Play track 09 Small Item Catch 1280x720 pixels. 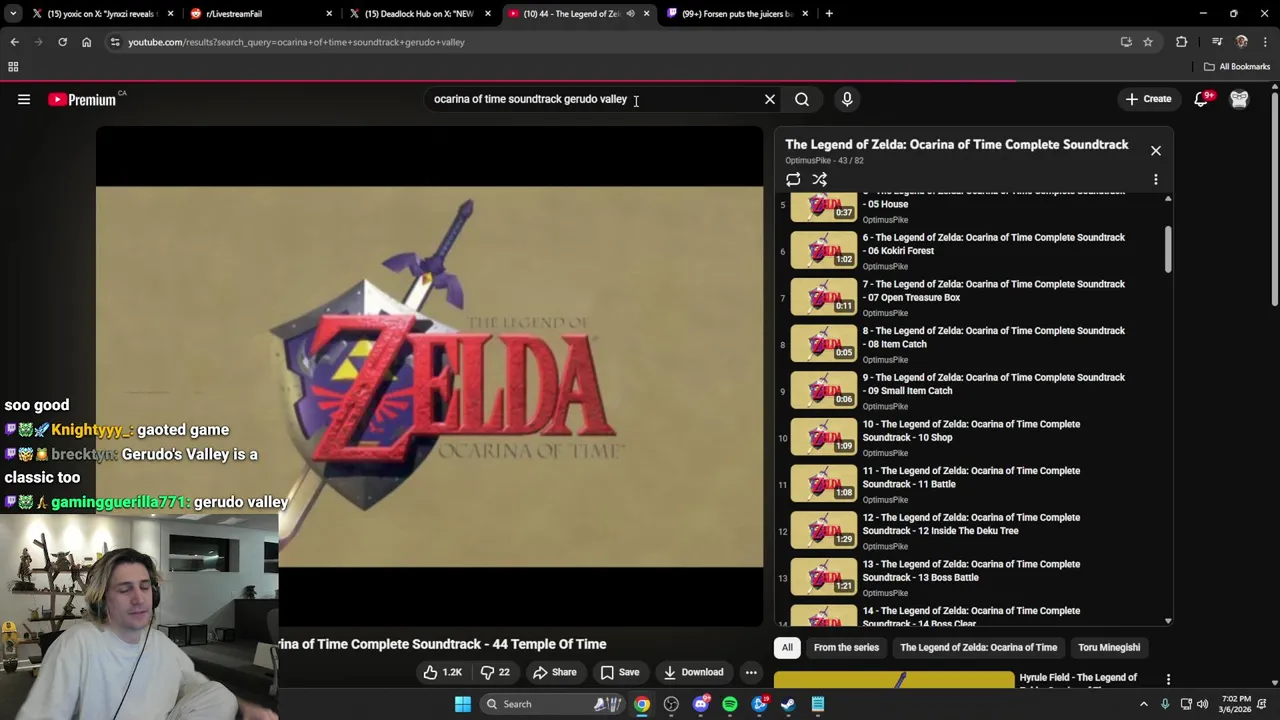[970, 390]
